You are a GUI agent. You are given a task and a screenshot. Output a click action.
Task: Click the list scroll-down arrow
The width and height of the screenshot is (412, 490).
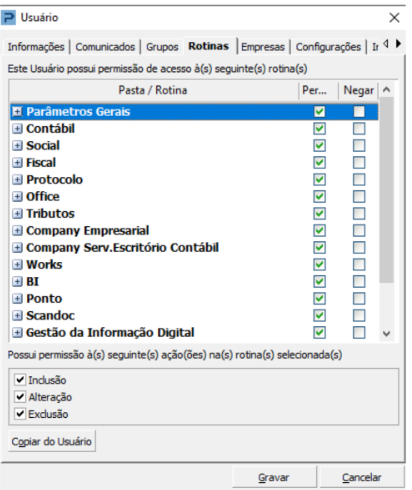(386, 333)
